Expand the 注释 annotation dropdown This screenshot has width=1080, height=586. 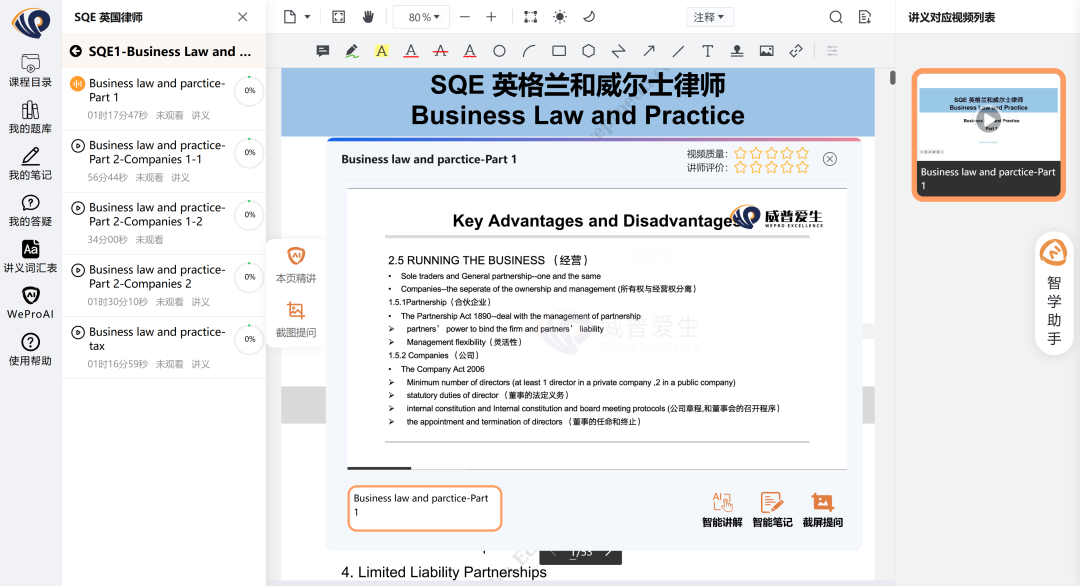(x=710, y=17)
